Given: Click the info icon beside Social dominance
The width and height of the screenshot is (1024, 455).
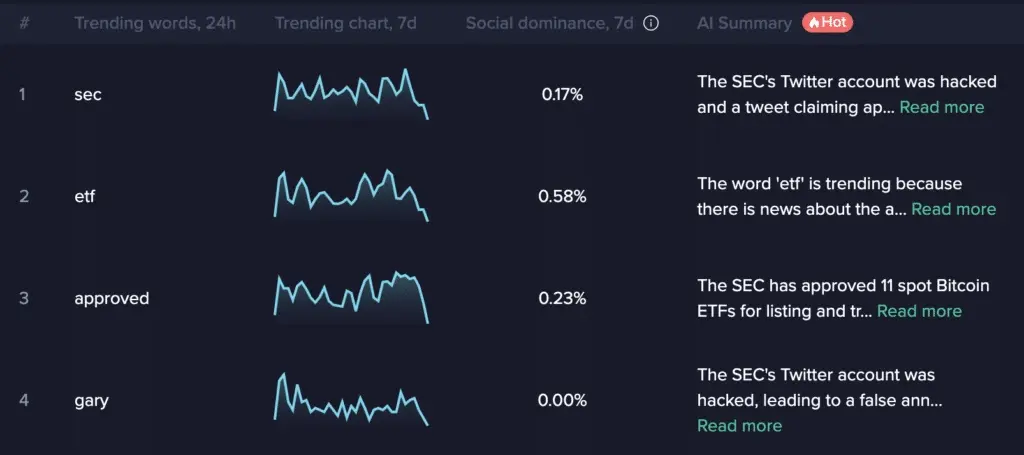Looking at the screenshot, I should pyautogui.click(x=651, y=23).
